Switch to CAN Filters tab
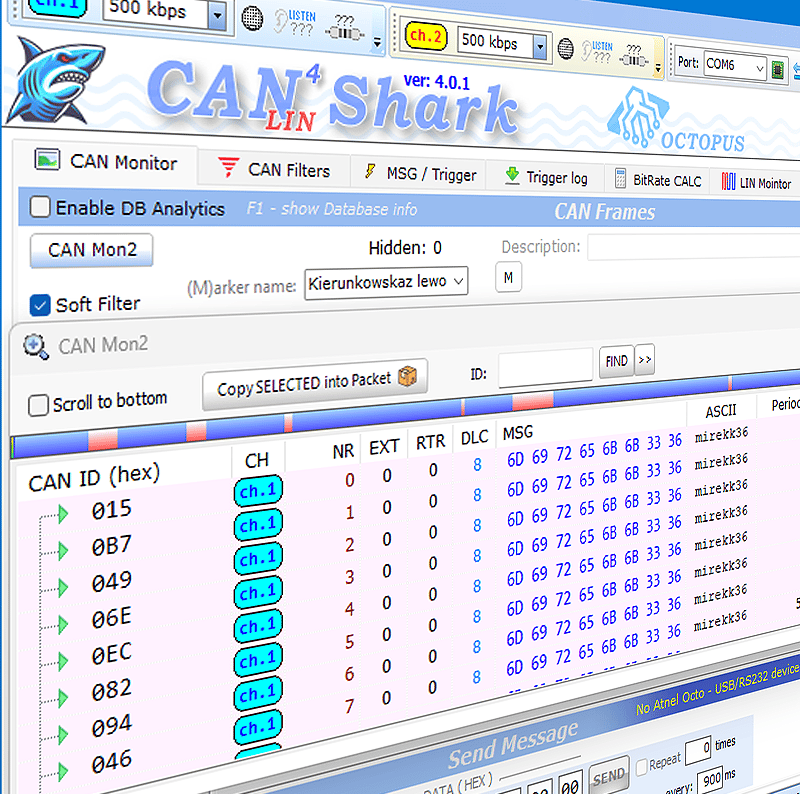This screenshot has height=794, width=800. (274, 169)
